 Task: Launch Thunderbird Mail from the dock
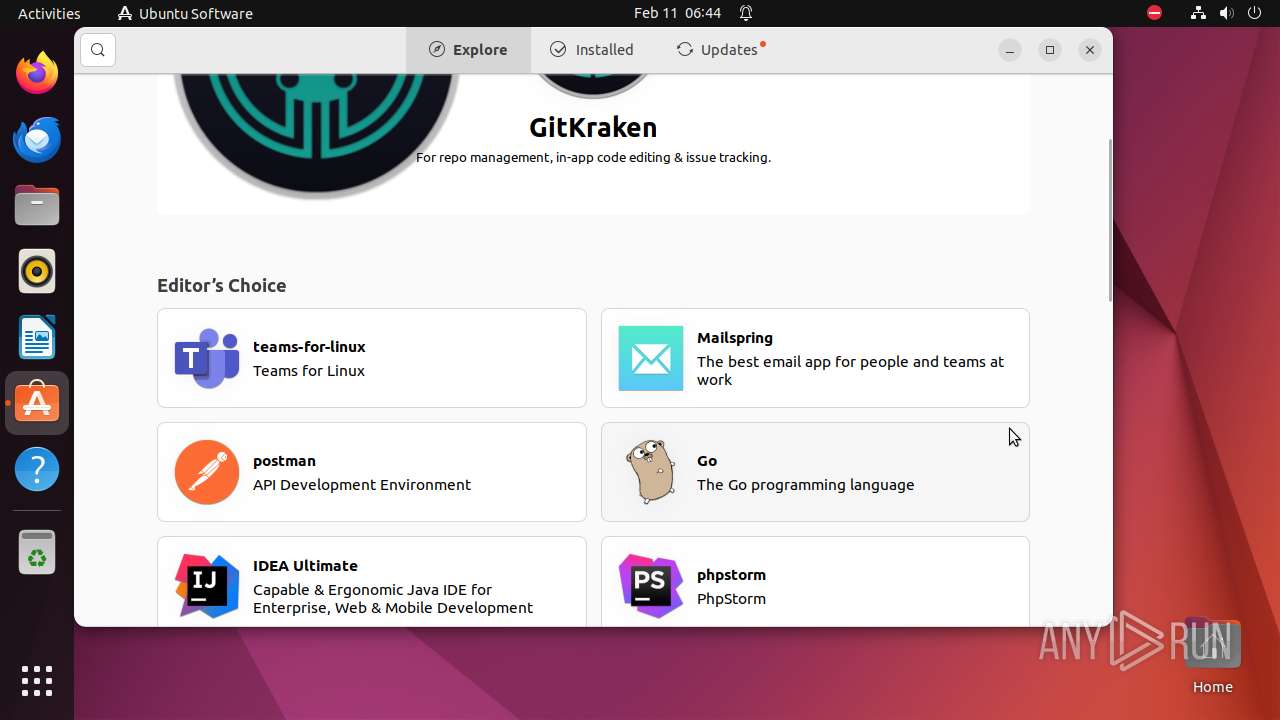(x=37, y=139)
